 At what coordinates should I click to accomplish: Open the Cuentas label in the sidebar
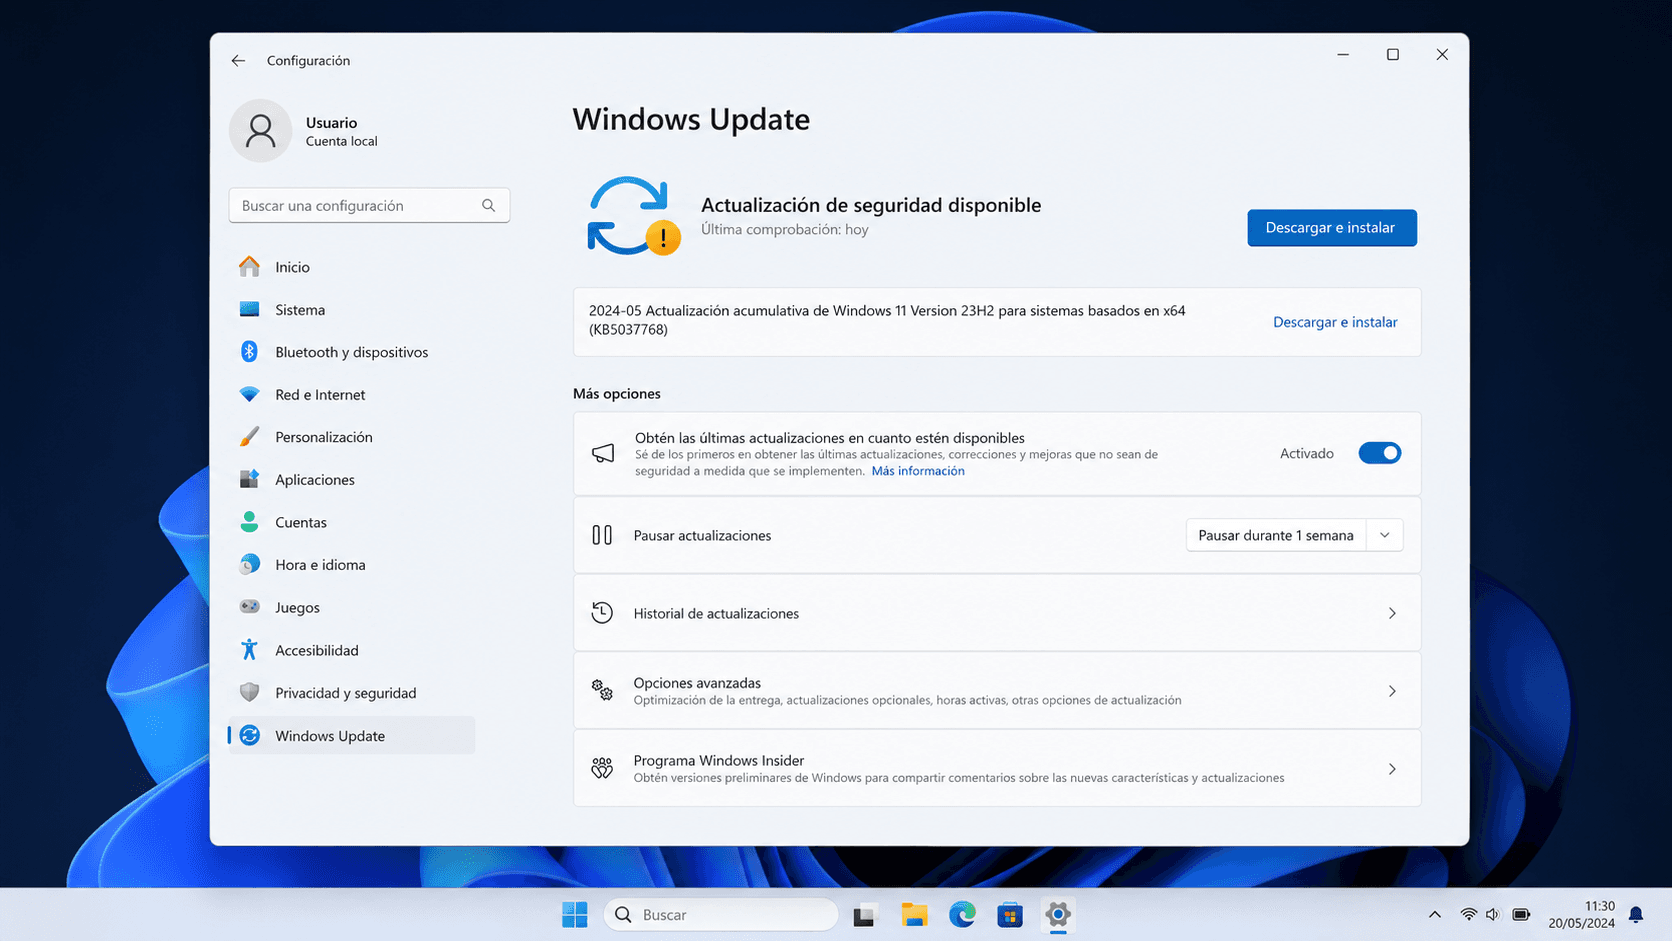[301, 522]
